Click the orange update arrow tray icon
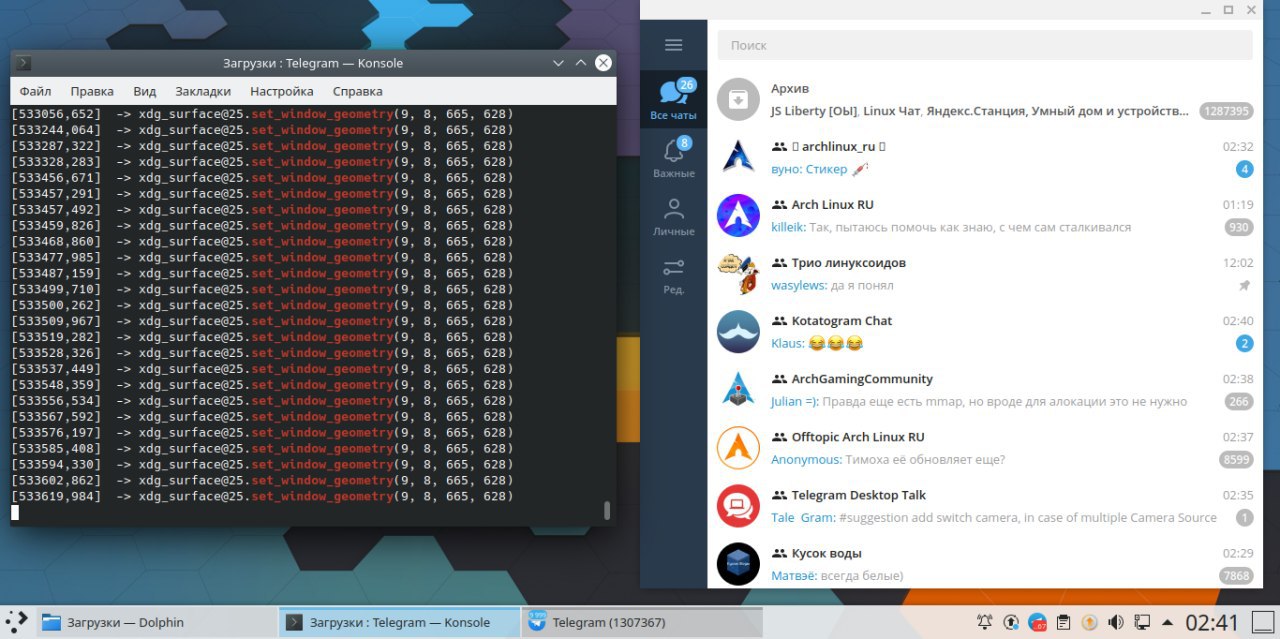 [1090, 622]
